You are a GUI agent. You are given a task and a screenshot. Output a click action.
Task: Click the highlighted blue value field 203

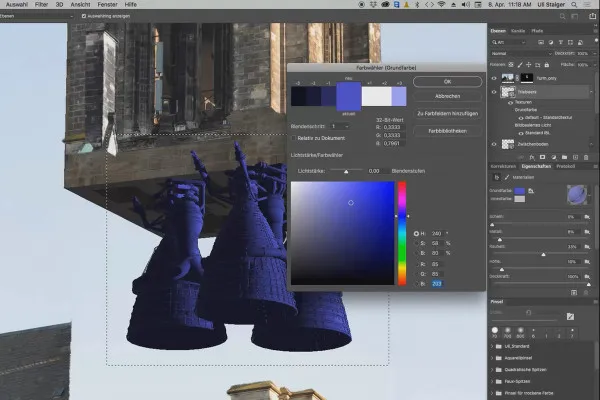coord(437,284)
